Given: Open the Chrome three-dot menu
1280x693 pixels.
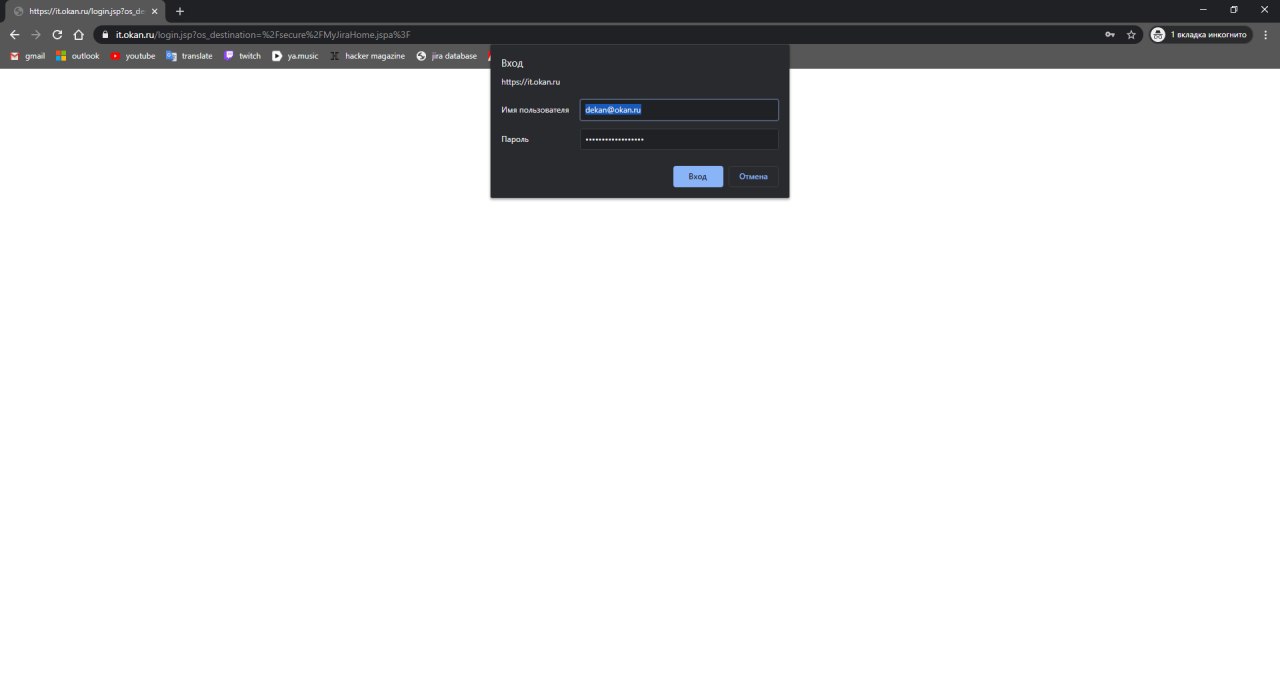Looking at the screenshot, I should 1267,34.
